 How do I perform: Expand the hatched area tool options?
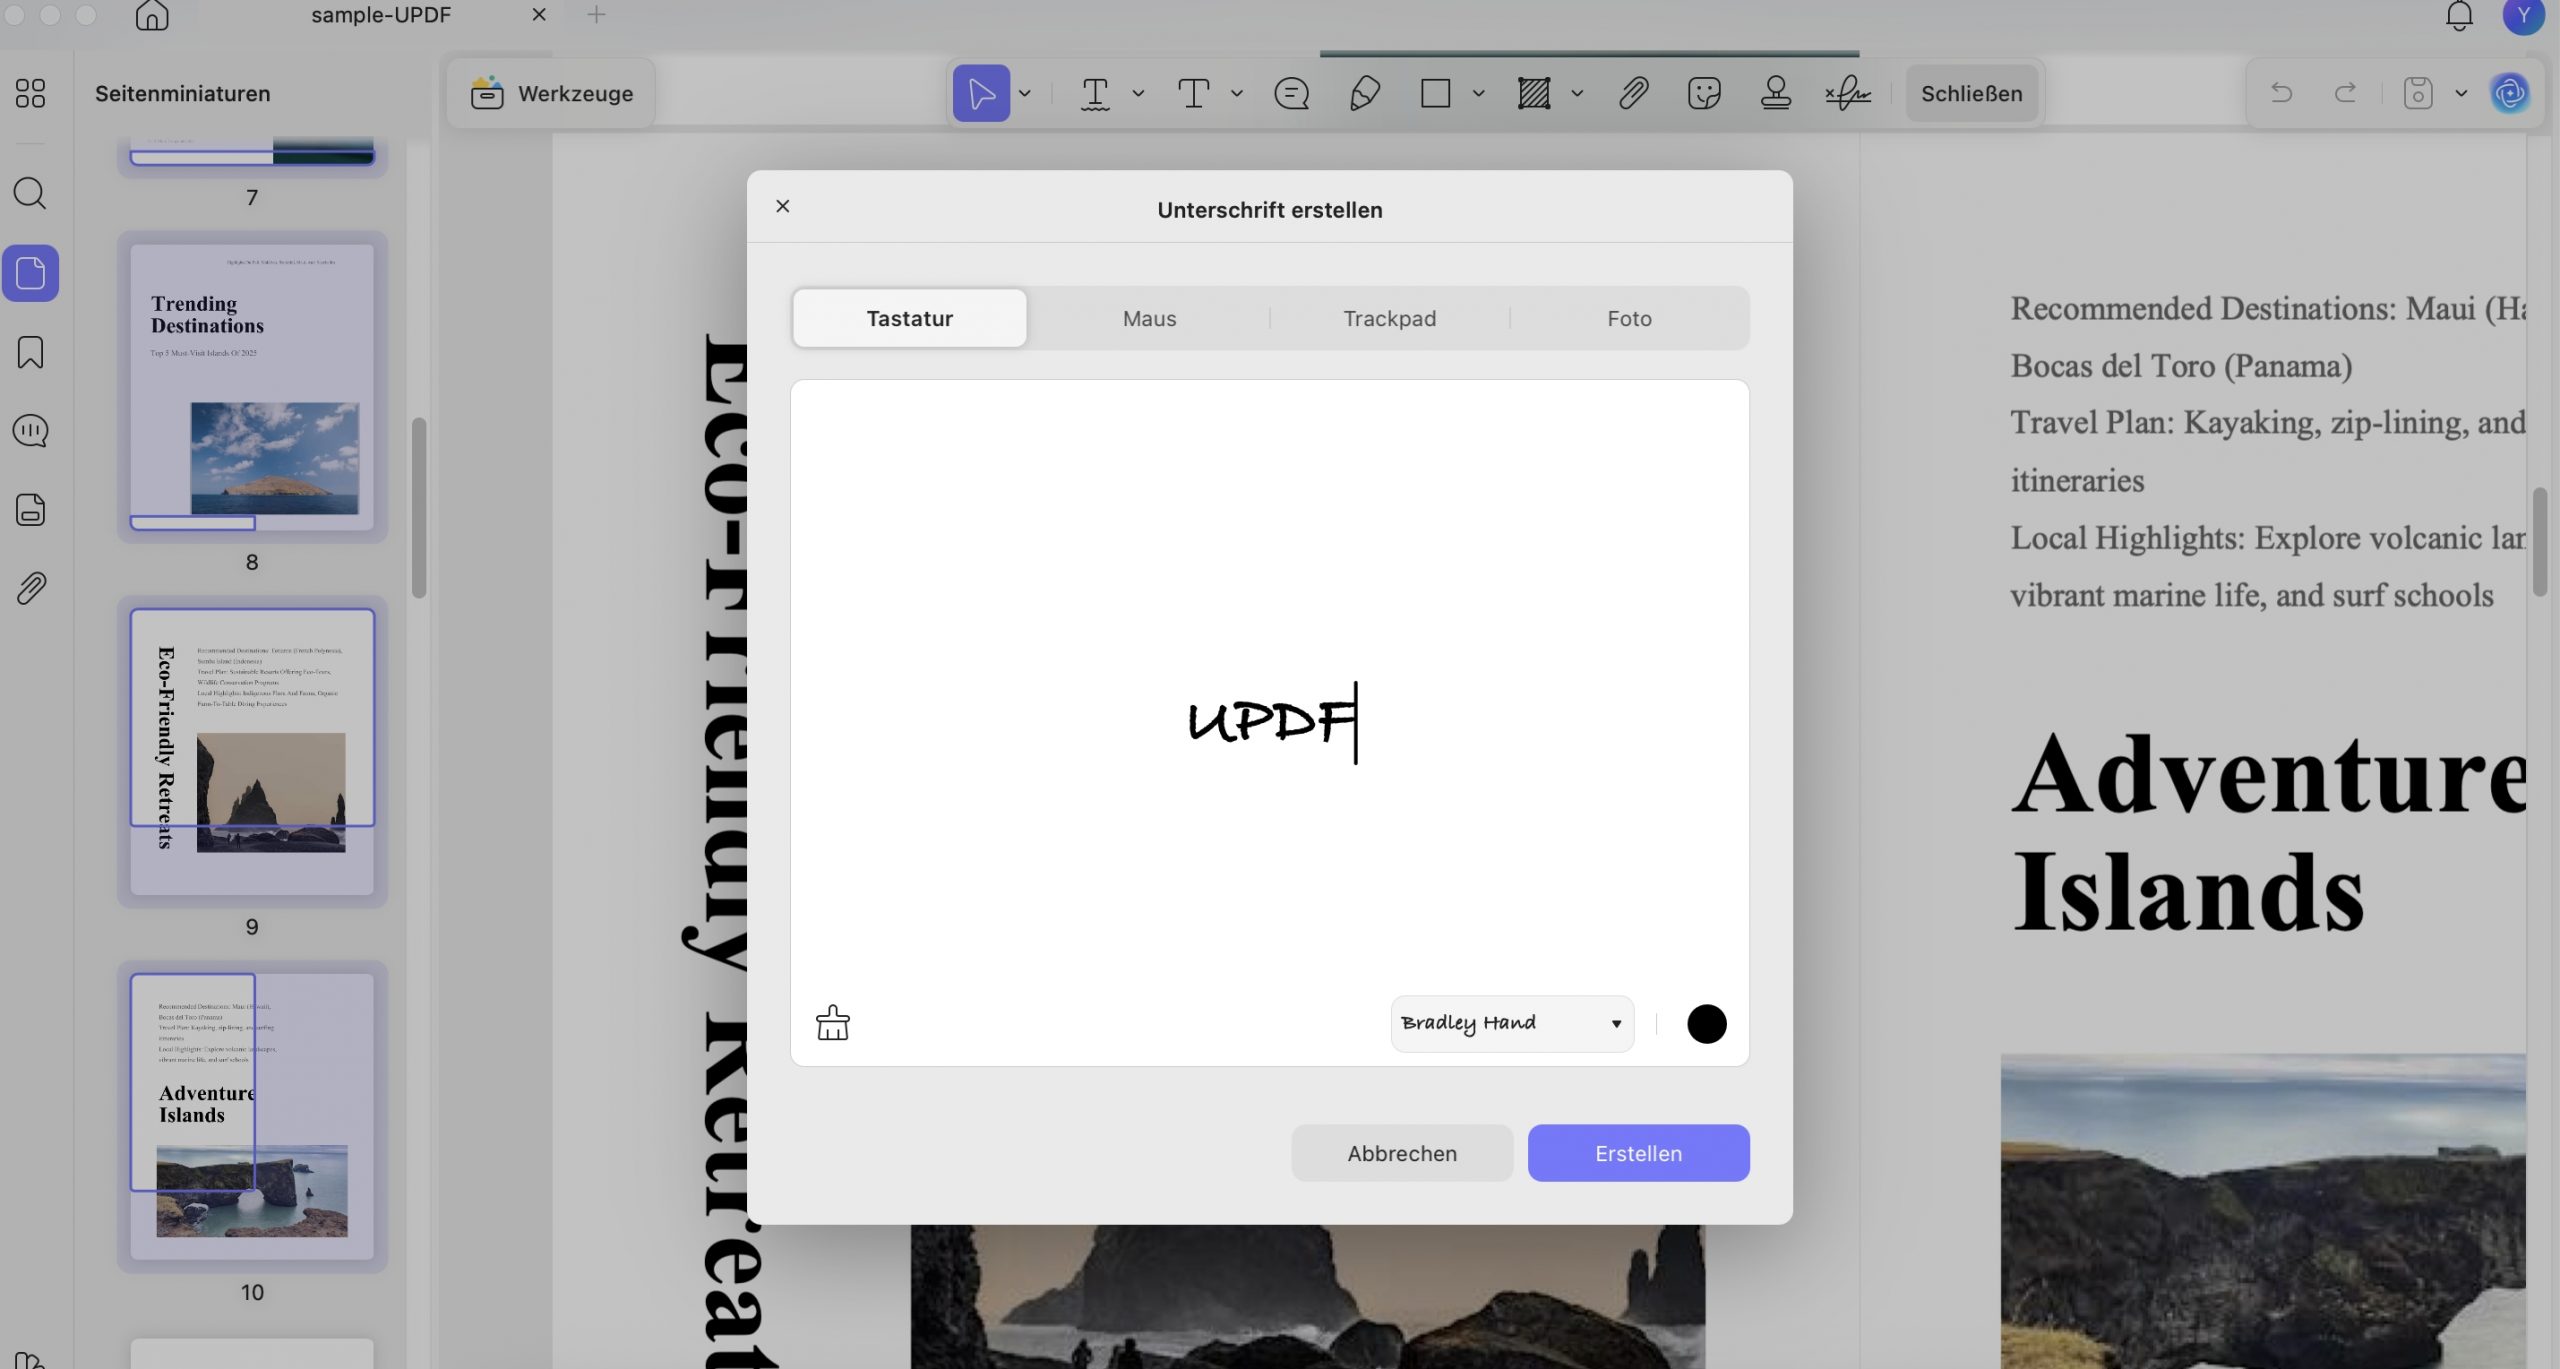(x=1577, y=93)
